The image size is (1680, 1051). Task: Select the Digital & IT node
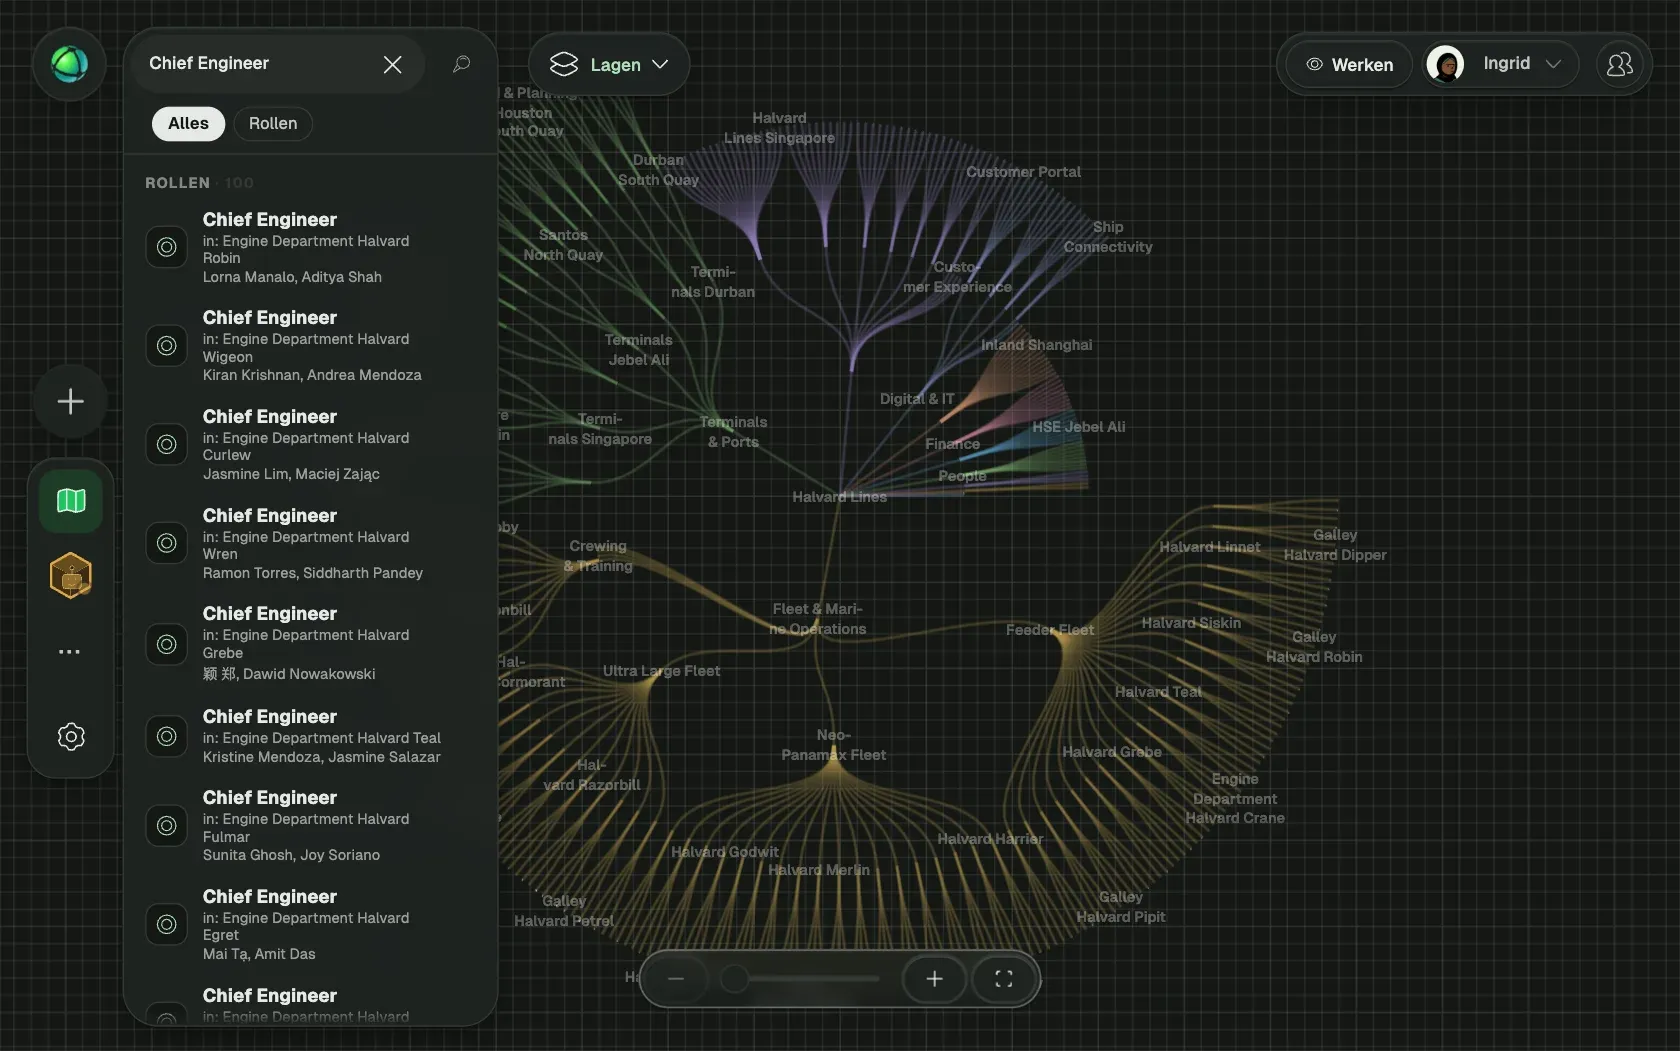(917, 399)
